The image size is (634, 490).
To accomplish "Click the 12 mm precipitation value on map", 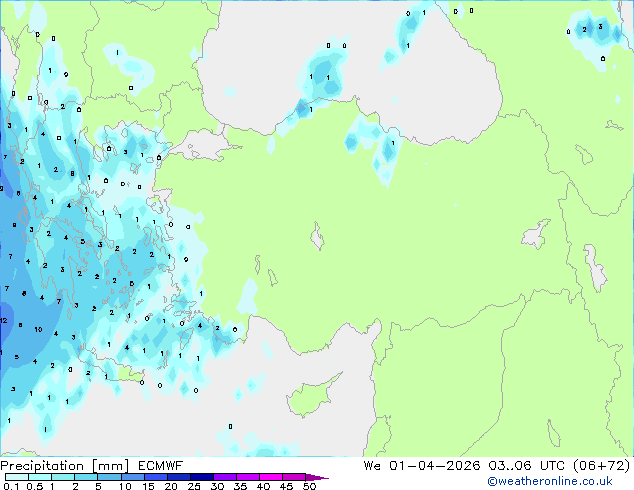I will pos(4,321).
